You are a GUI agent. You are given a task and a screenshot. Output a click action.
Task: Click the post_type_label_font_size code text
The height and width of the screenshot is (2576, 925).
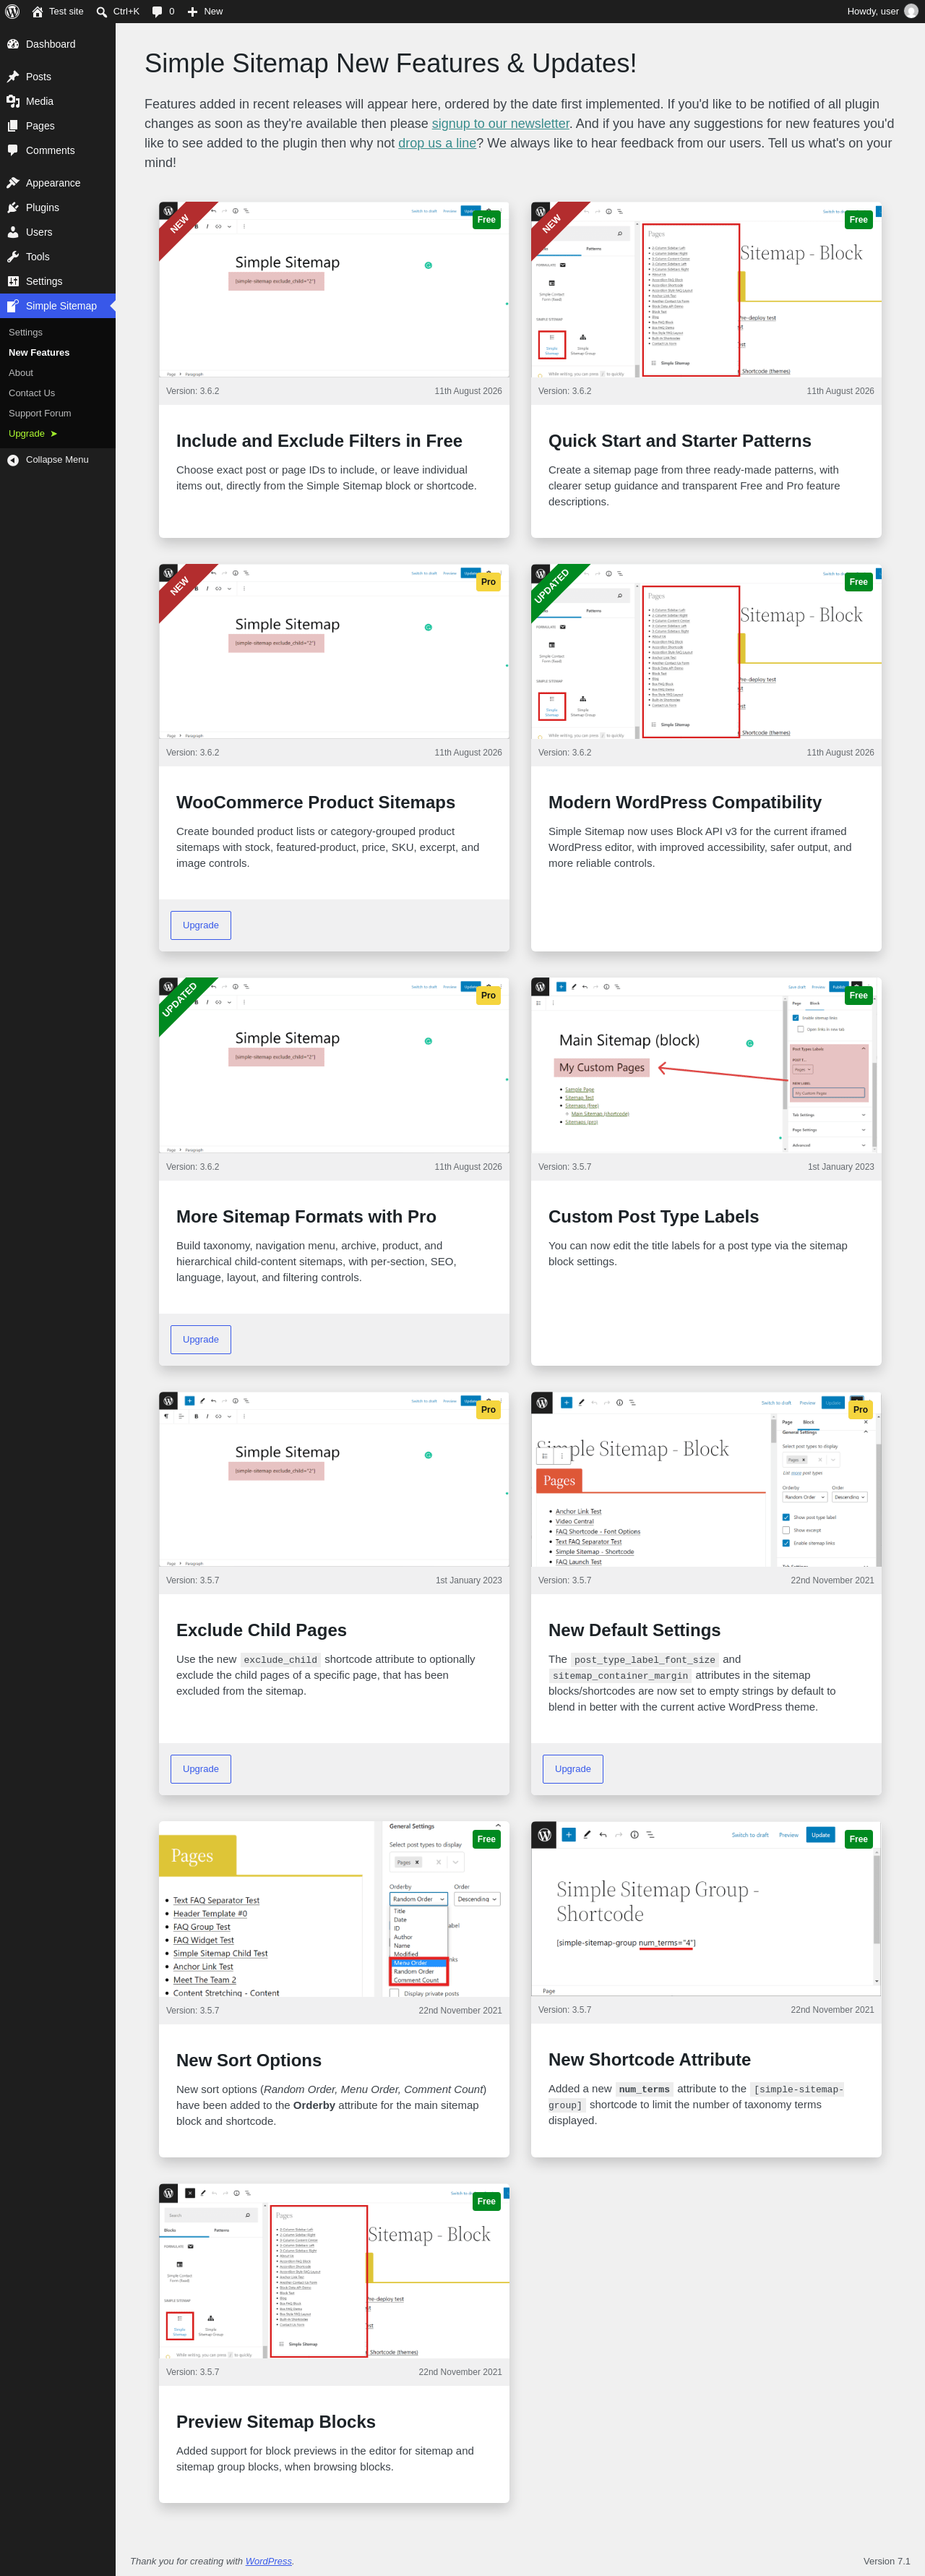coord(645,1660)
